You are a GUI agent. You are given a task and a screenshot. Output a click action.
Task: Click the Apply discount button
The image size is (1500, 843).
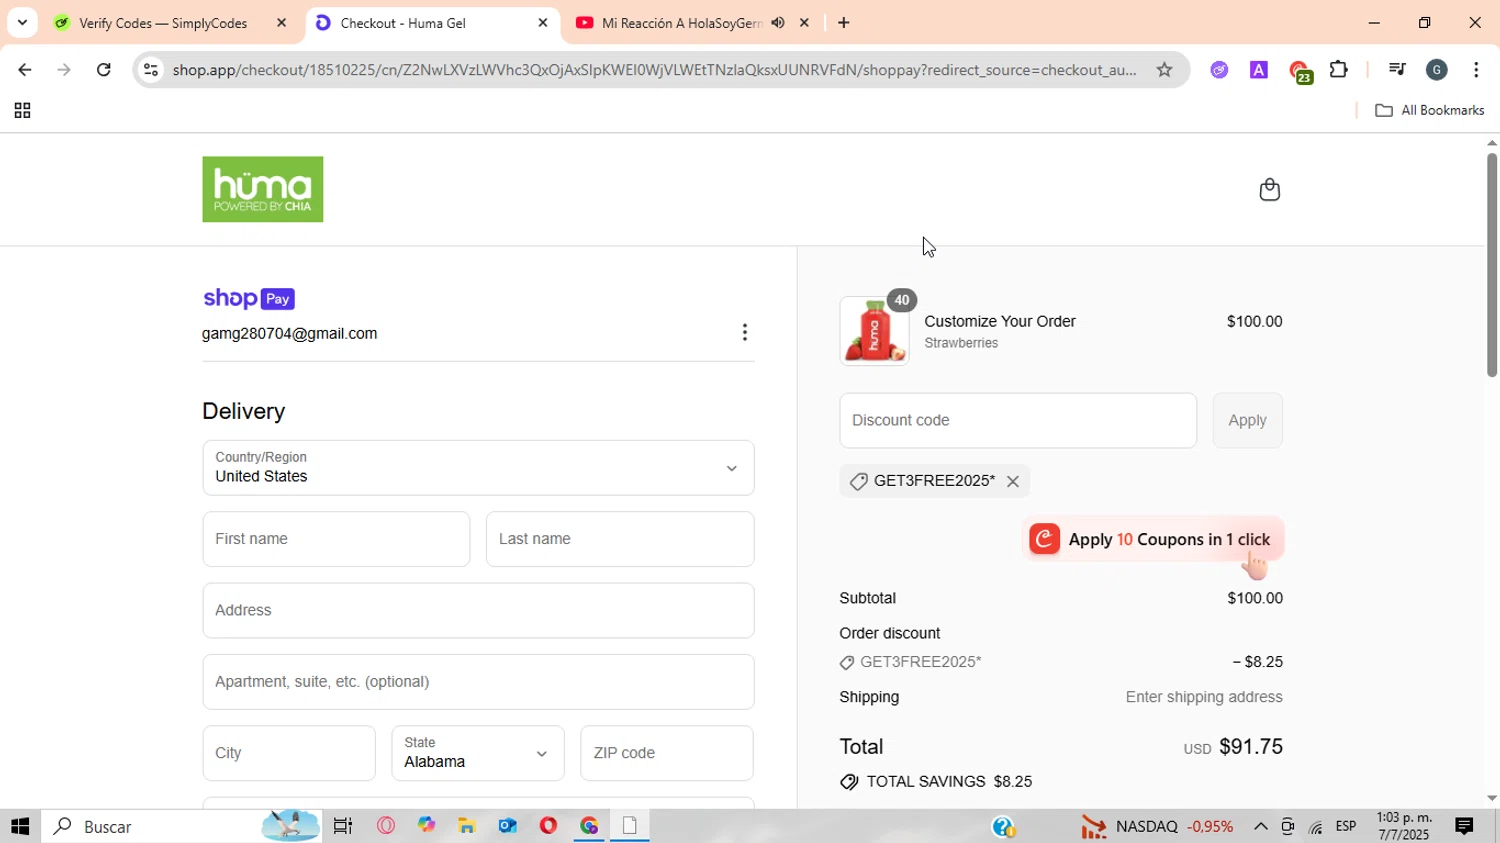click(x=1247, y=421)
